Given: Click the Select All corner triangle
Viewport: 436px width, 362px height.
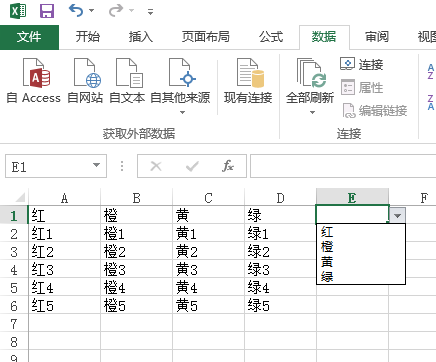Looking at the screenshot, I should coord(20,198).
